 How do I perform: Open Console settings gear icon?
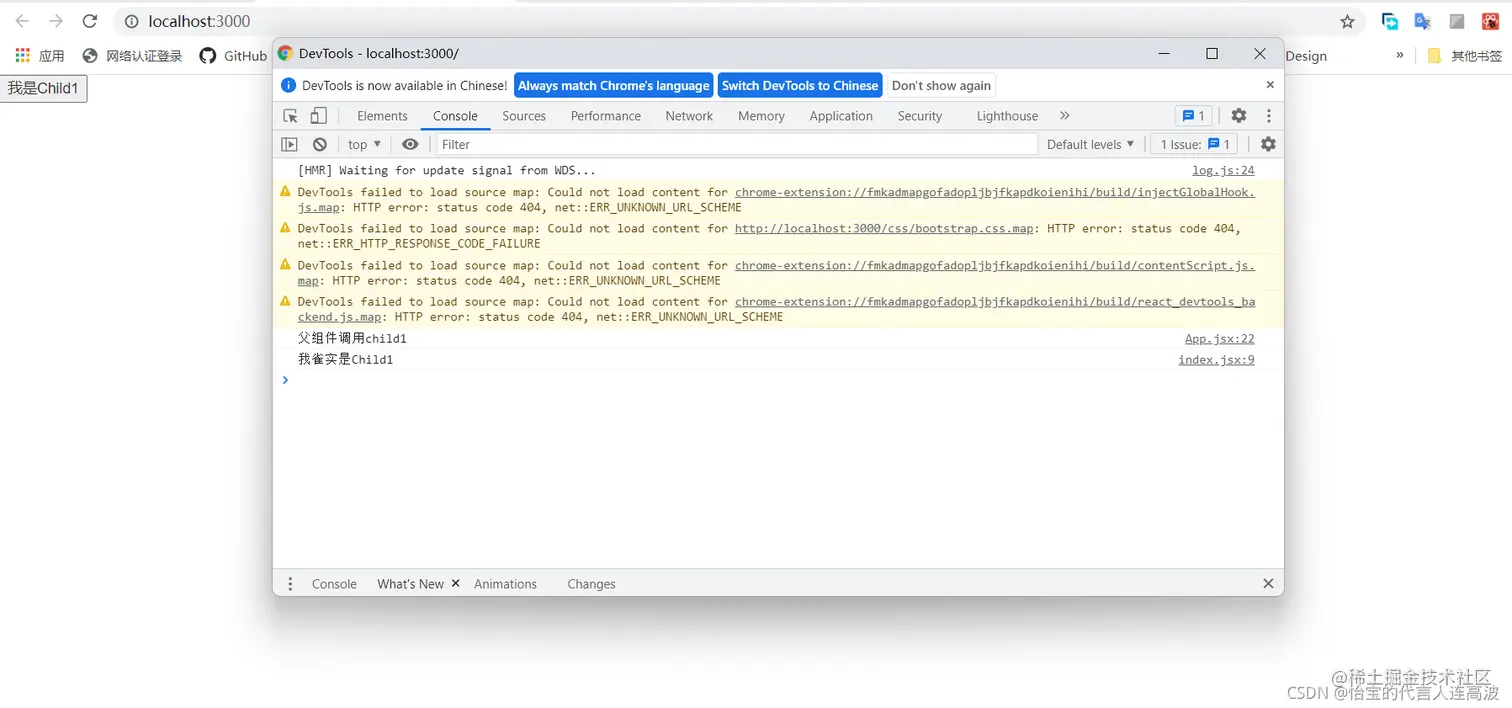coord(1268,144)
